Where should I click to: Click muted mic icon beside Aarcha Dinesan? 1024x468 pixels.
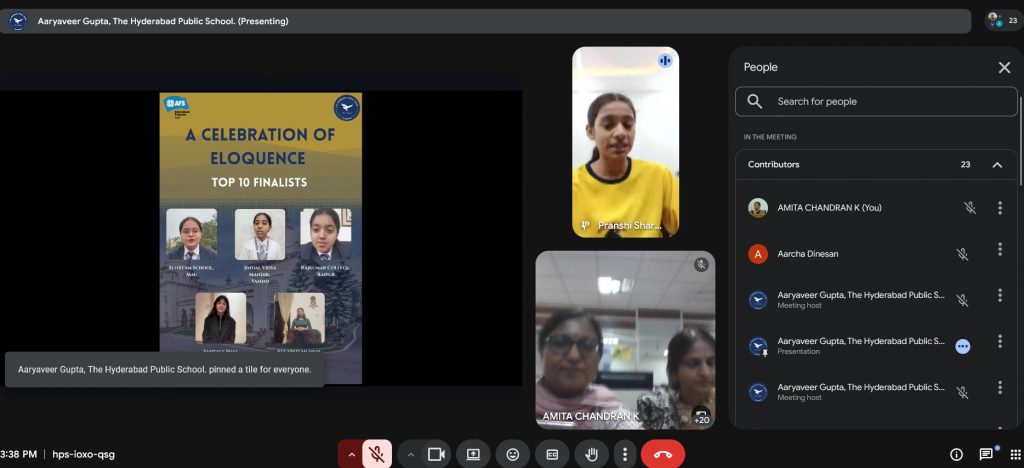962,254
